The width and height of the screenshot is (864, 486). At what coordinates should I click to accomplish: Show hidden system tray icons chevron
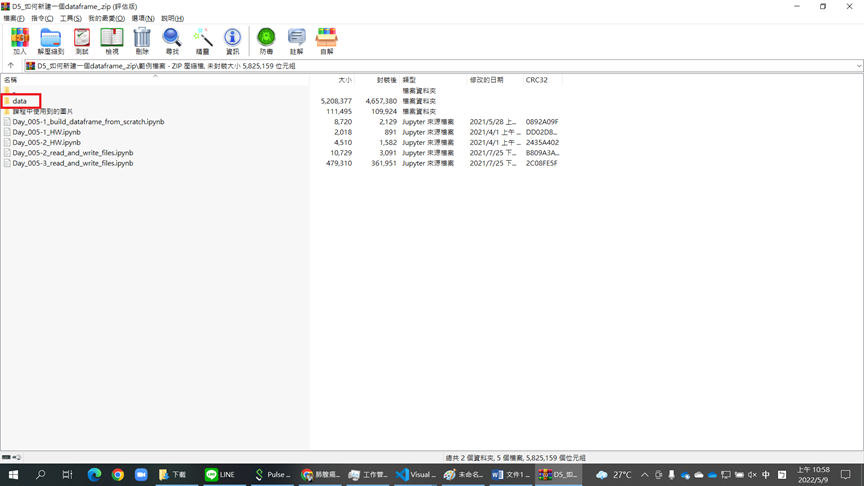click(644, 474)
